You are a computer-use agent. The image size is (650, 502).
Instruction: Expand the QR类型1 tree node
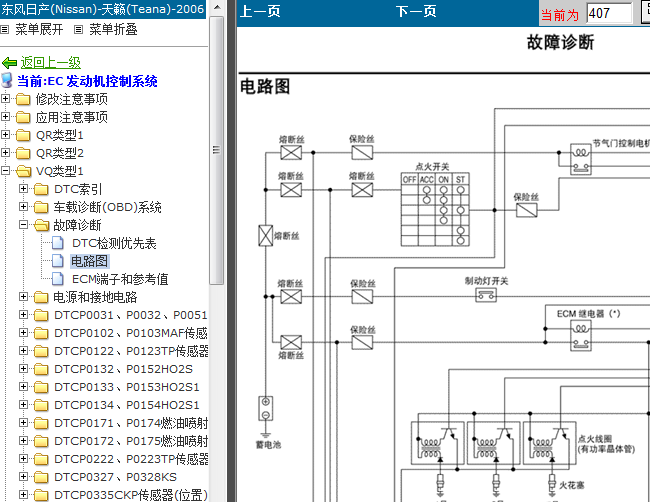pos(5,135)
